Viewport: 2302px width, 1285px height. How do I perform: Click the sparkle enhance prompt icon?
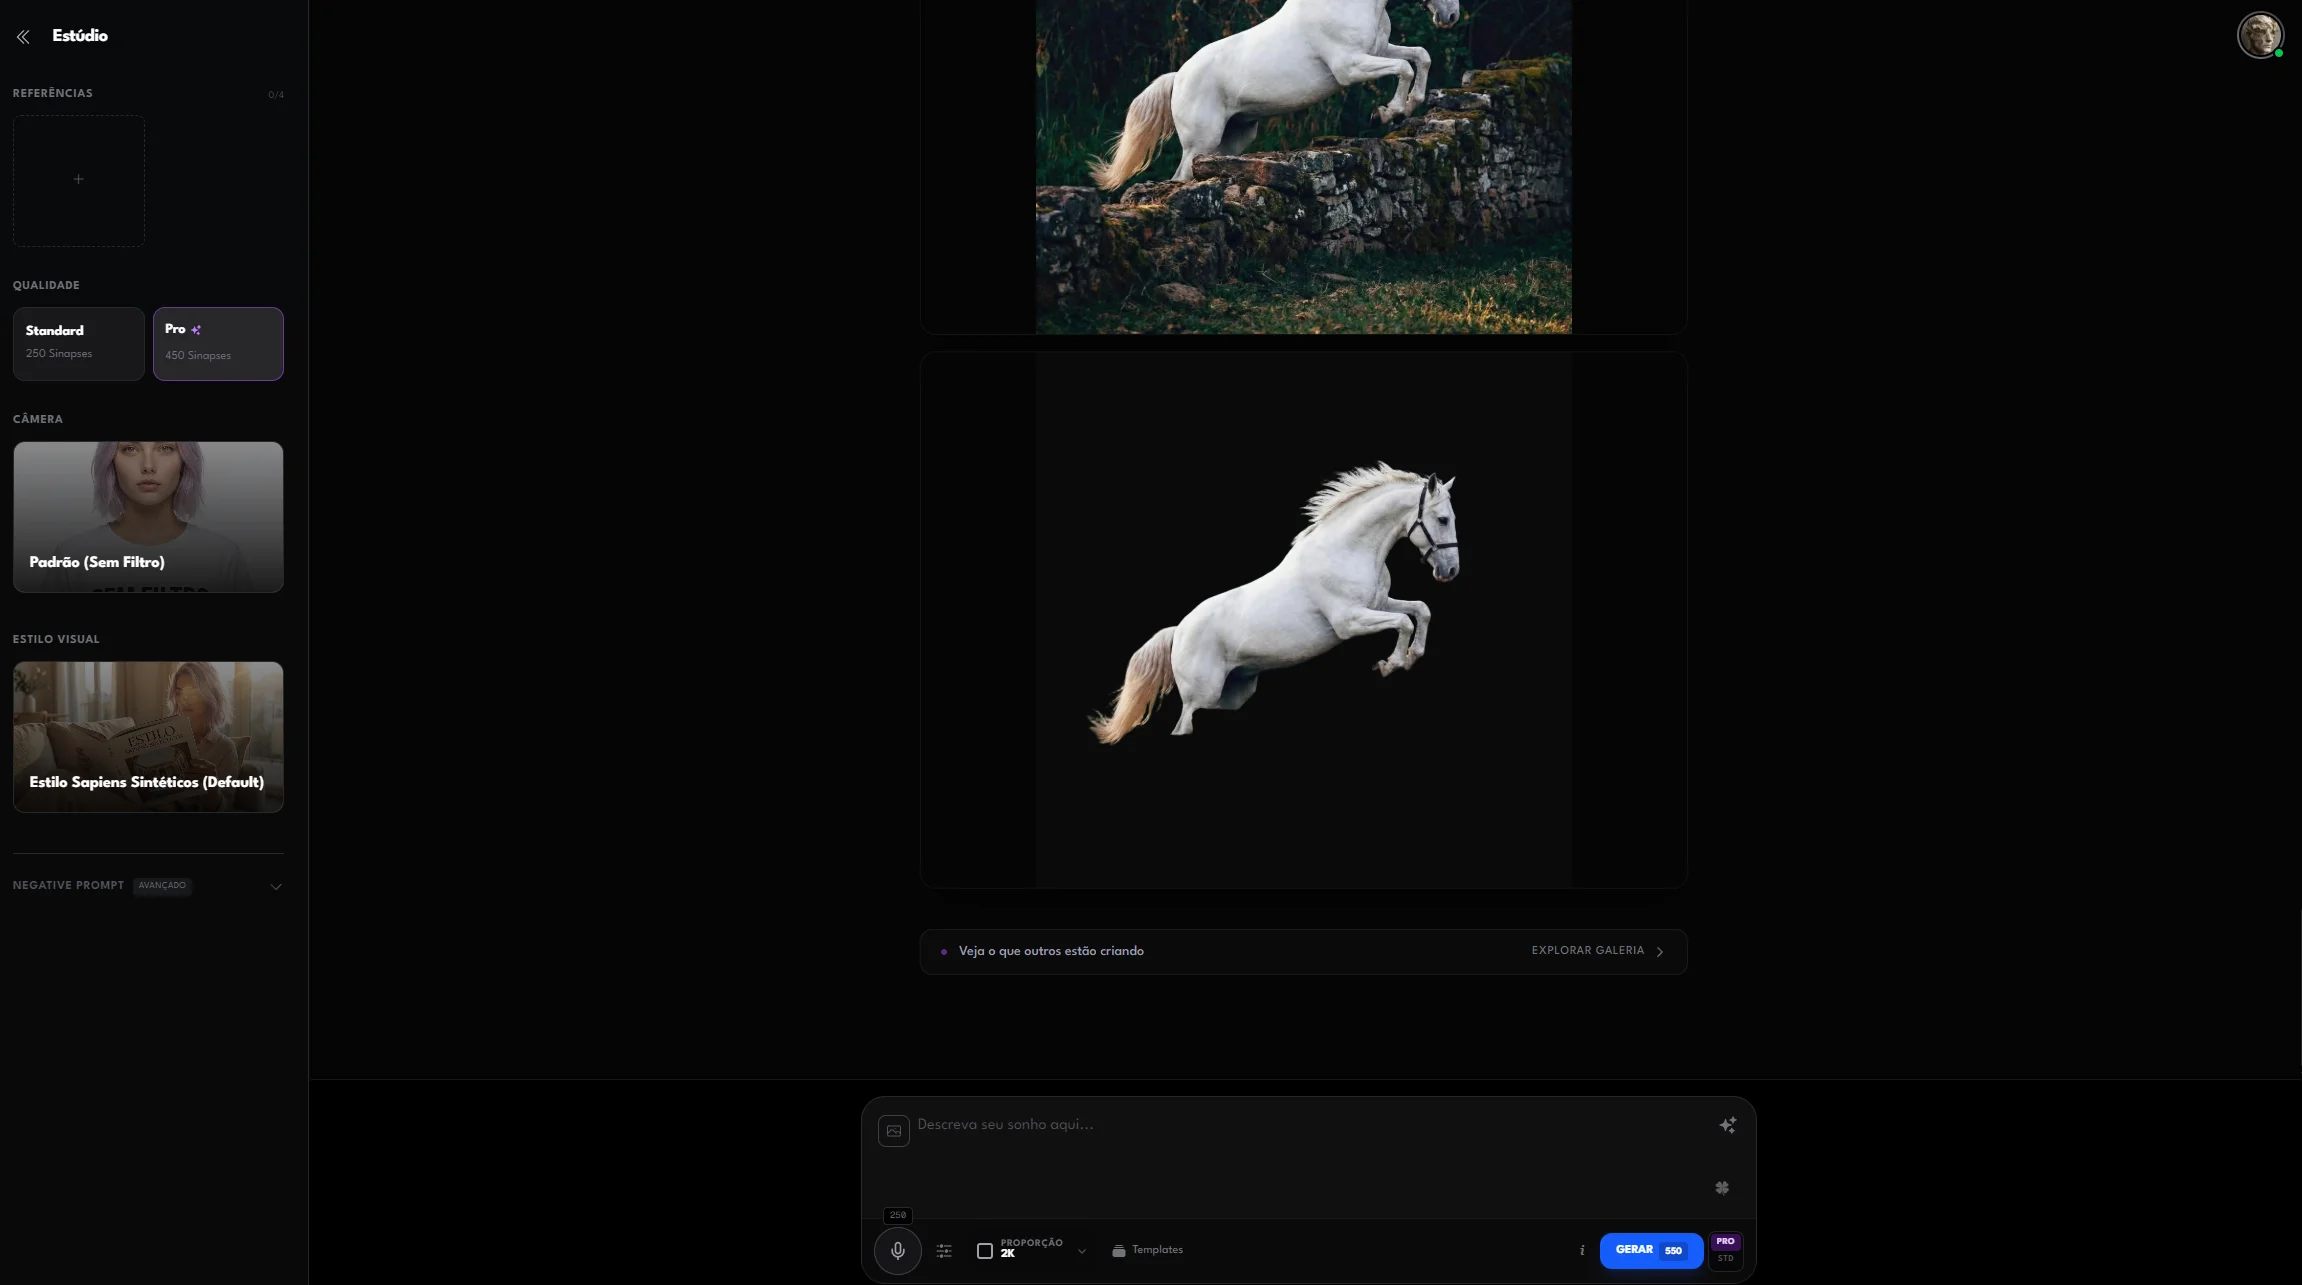[x=1727, y=1125]
